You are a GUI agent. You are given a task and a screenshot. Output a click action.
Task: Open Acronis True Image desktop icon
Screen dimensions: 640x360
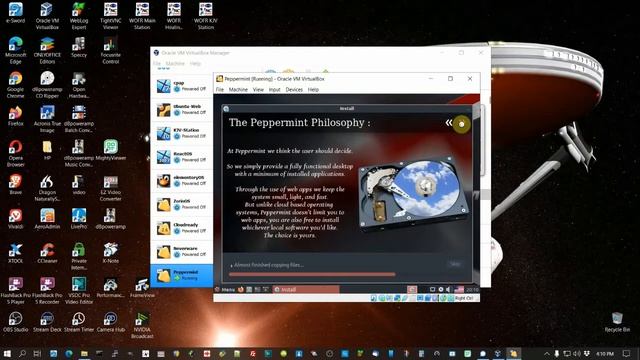(47, 118)
